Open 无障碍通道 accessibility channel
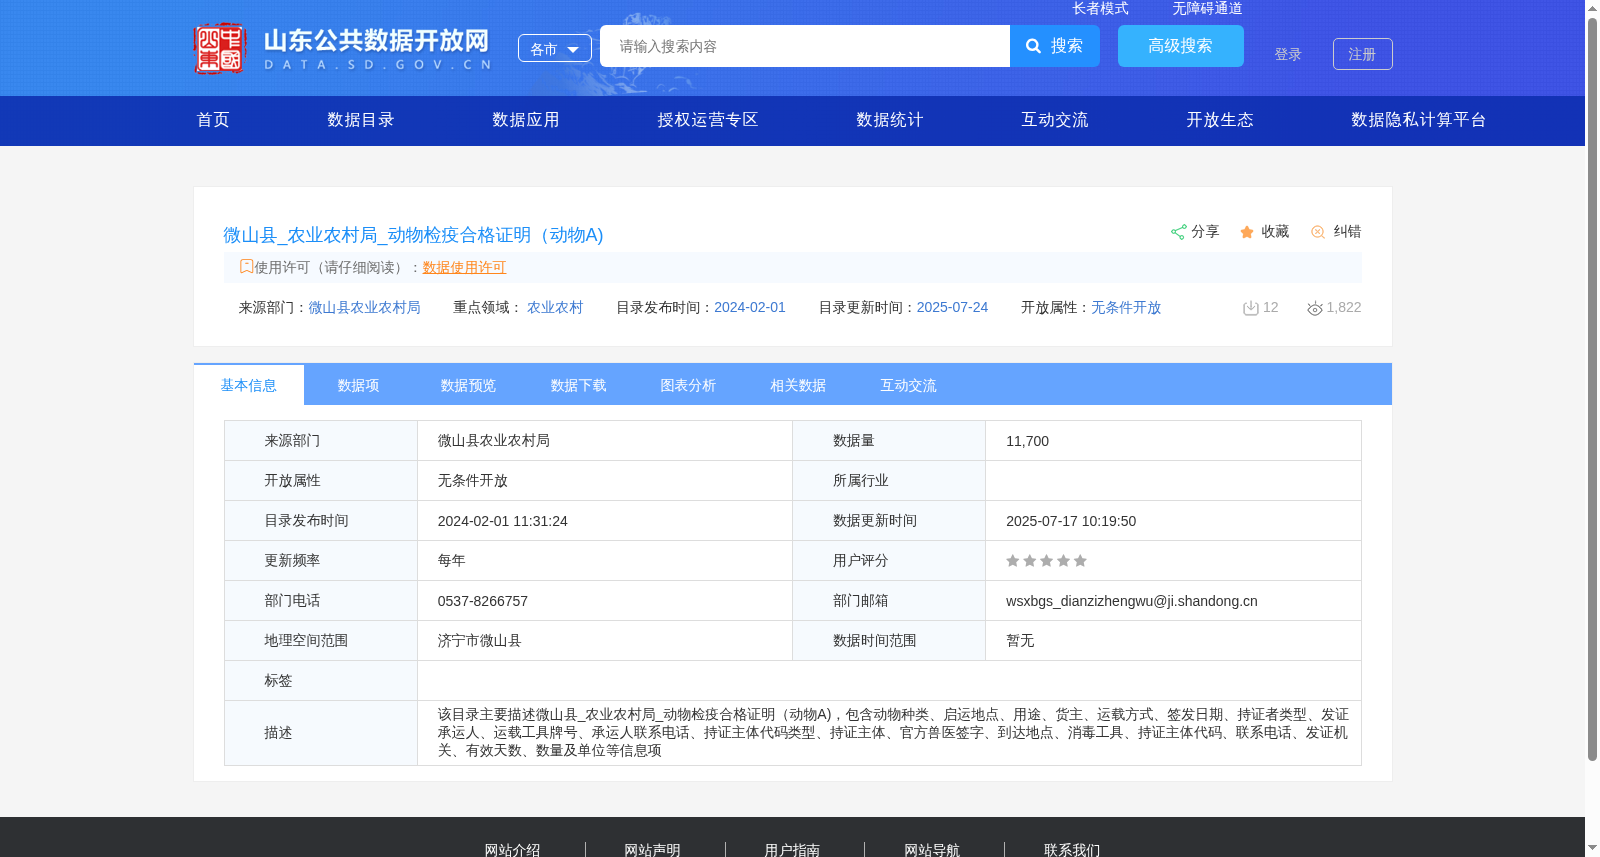This screenshot has width=1600, height=857. coord(1207,8)
